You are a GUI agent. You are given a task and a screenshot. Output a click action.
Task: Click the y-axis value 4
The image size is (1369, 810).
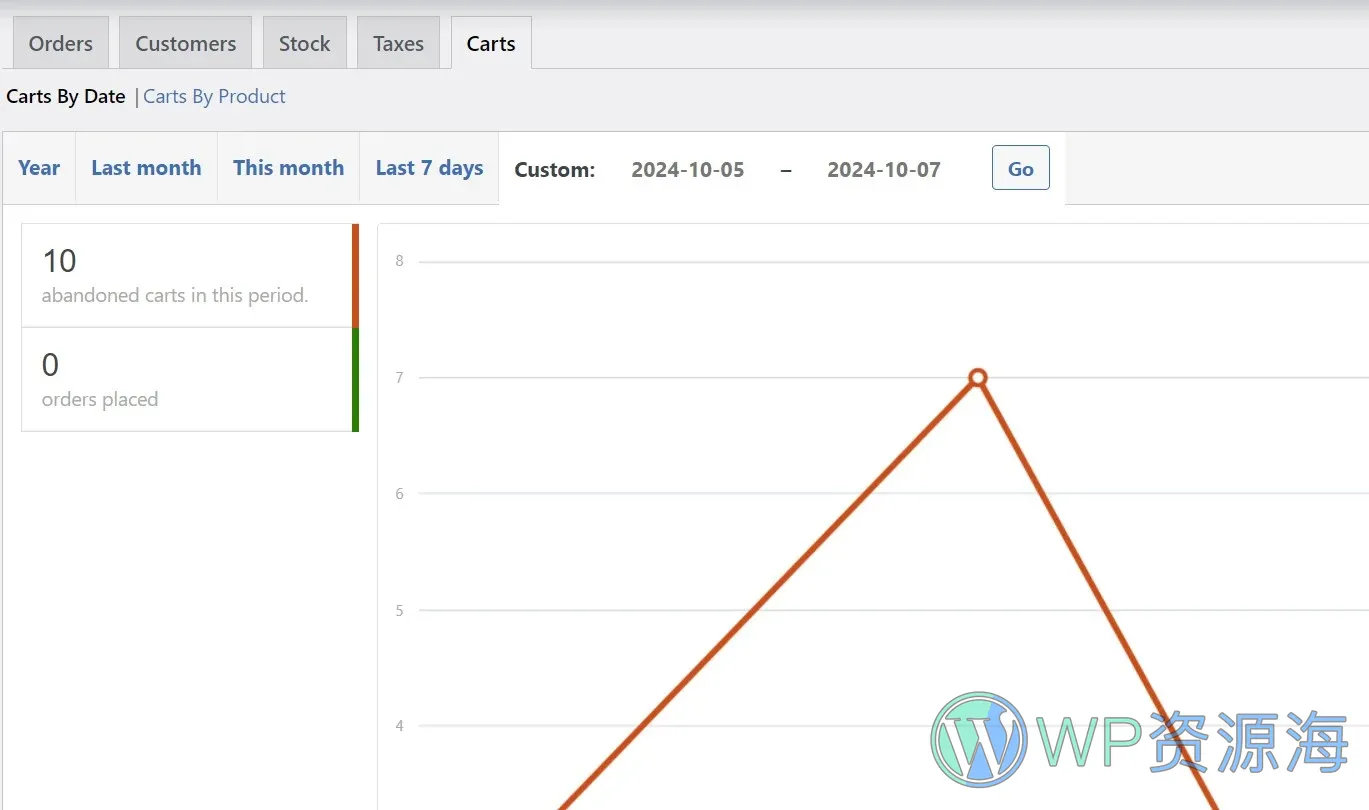click(x=400, y=726)
